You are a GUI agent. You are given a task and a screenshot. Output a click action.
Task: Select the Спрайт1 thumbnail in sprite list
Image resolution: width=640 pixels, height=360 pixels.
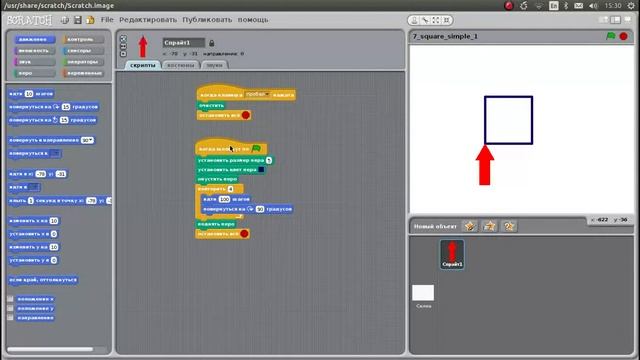(452, 254)
